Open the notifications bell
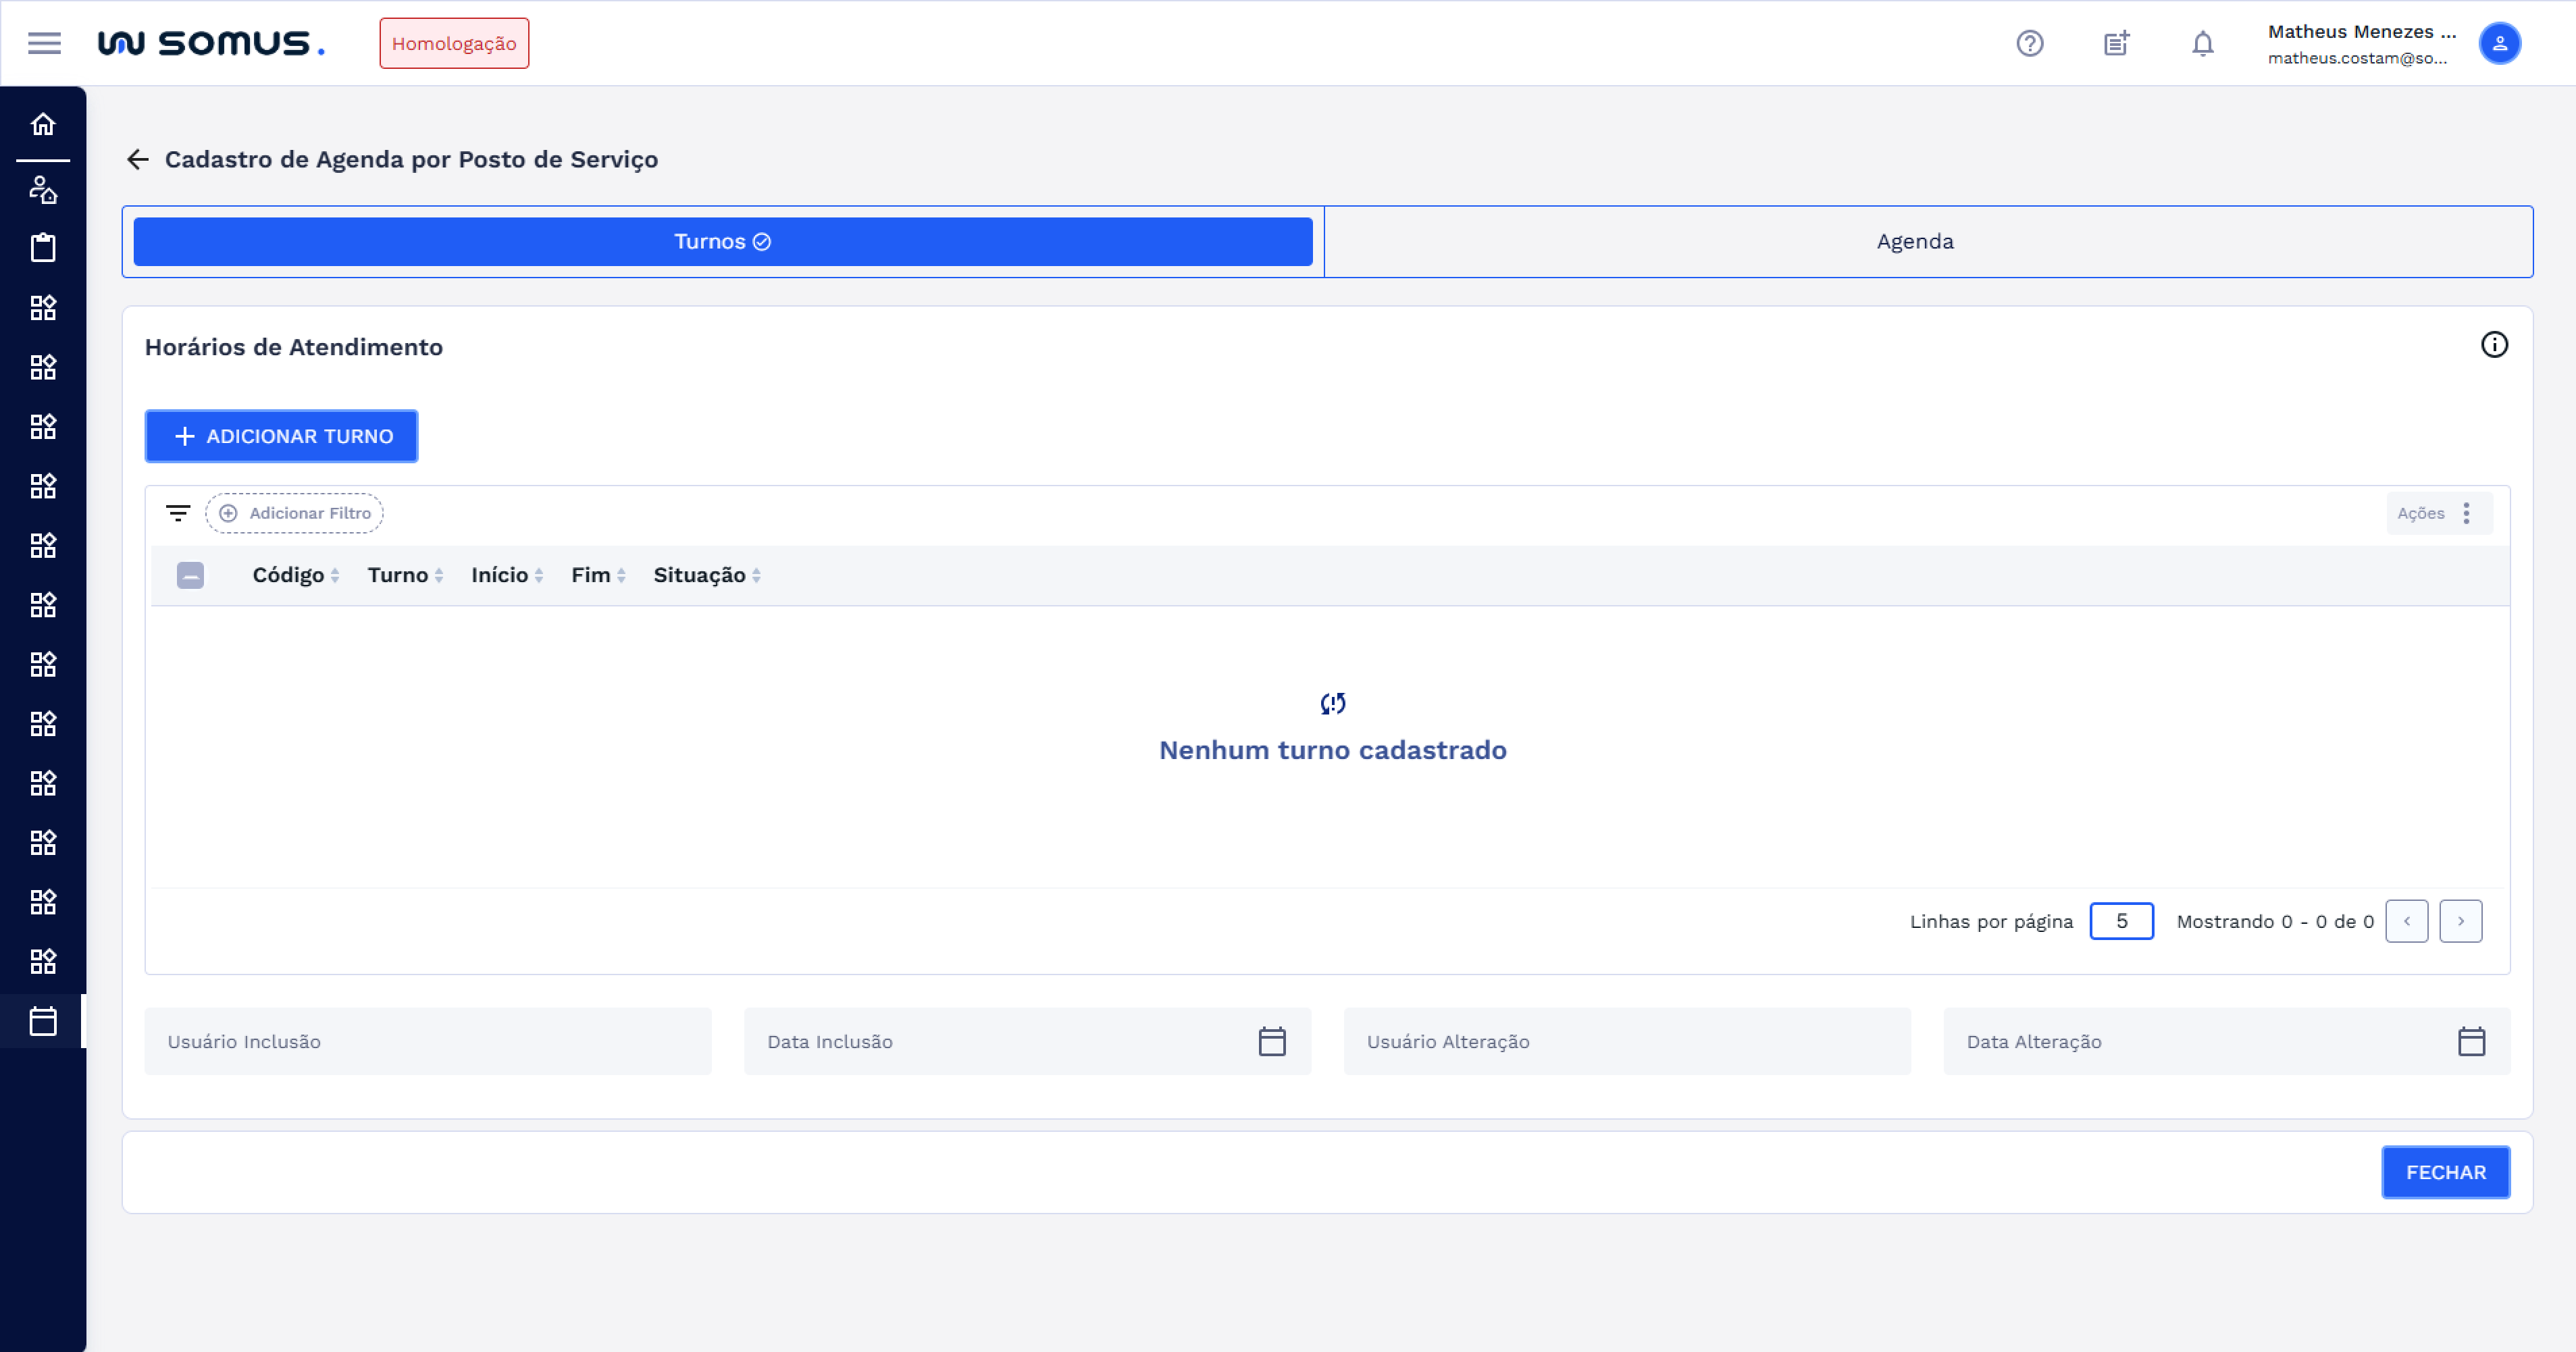 pyautogui.click(x=2202, y=43)
